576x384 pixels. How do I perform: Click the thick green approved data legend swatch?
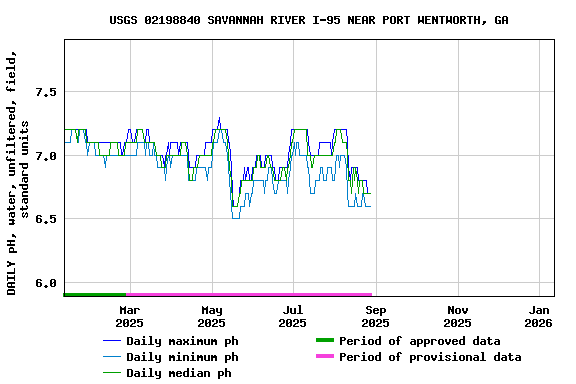click(x=325, y=340)
